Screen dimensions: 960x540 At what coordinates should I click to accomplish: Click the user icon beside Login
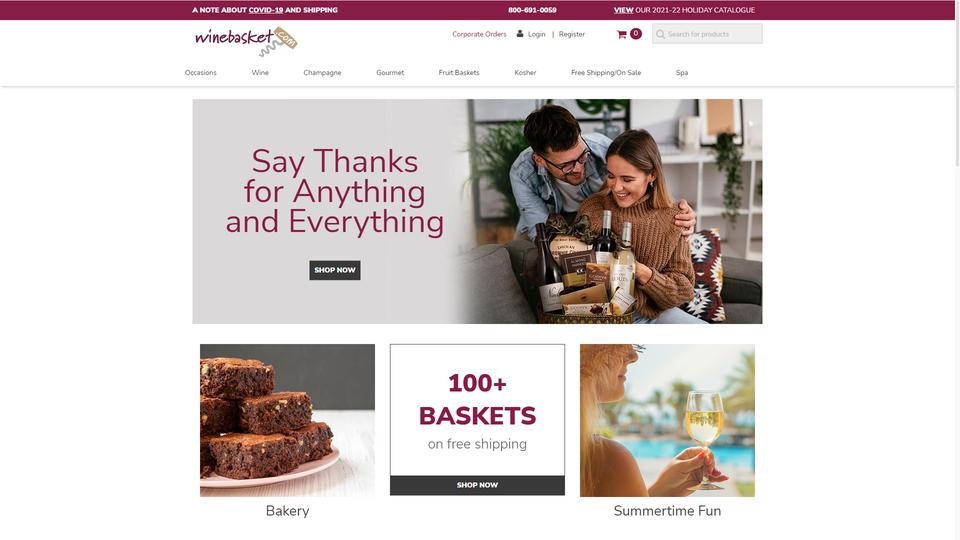520,34
